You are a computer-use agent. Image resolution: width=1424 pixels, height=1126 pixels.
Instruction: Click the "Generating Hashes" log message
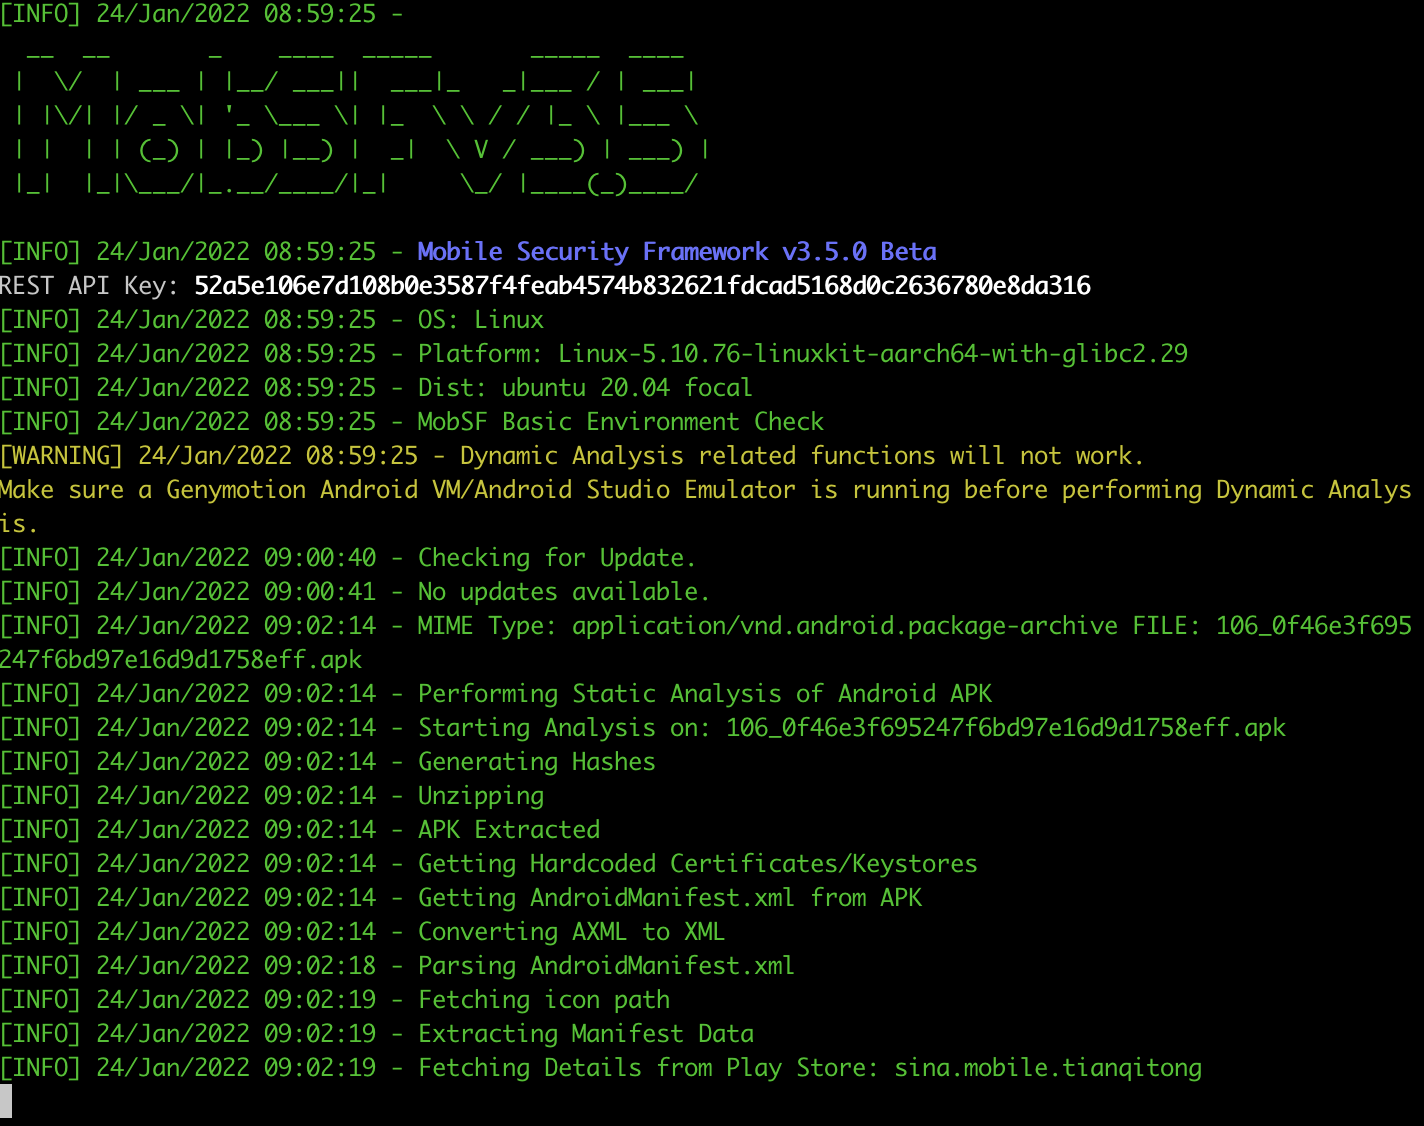[x=536, y=762]
